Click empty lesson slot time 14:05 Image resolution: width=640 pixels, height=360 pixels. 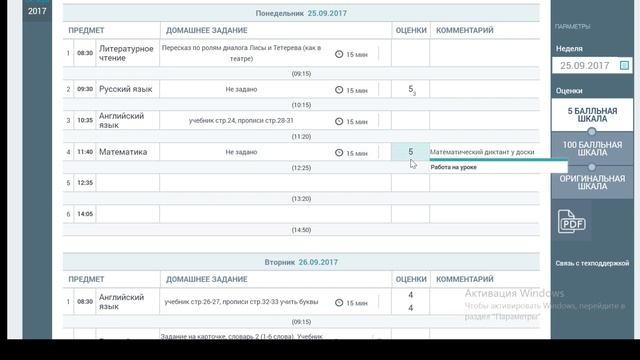point(85,214)
